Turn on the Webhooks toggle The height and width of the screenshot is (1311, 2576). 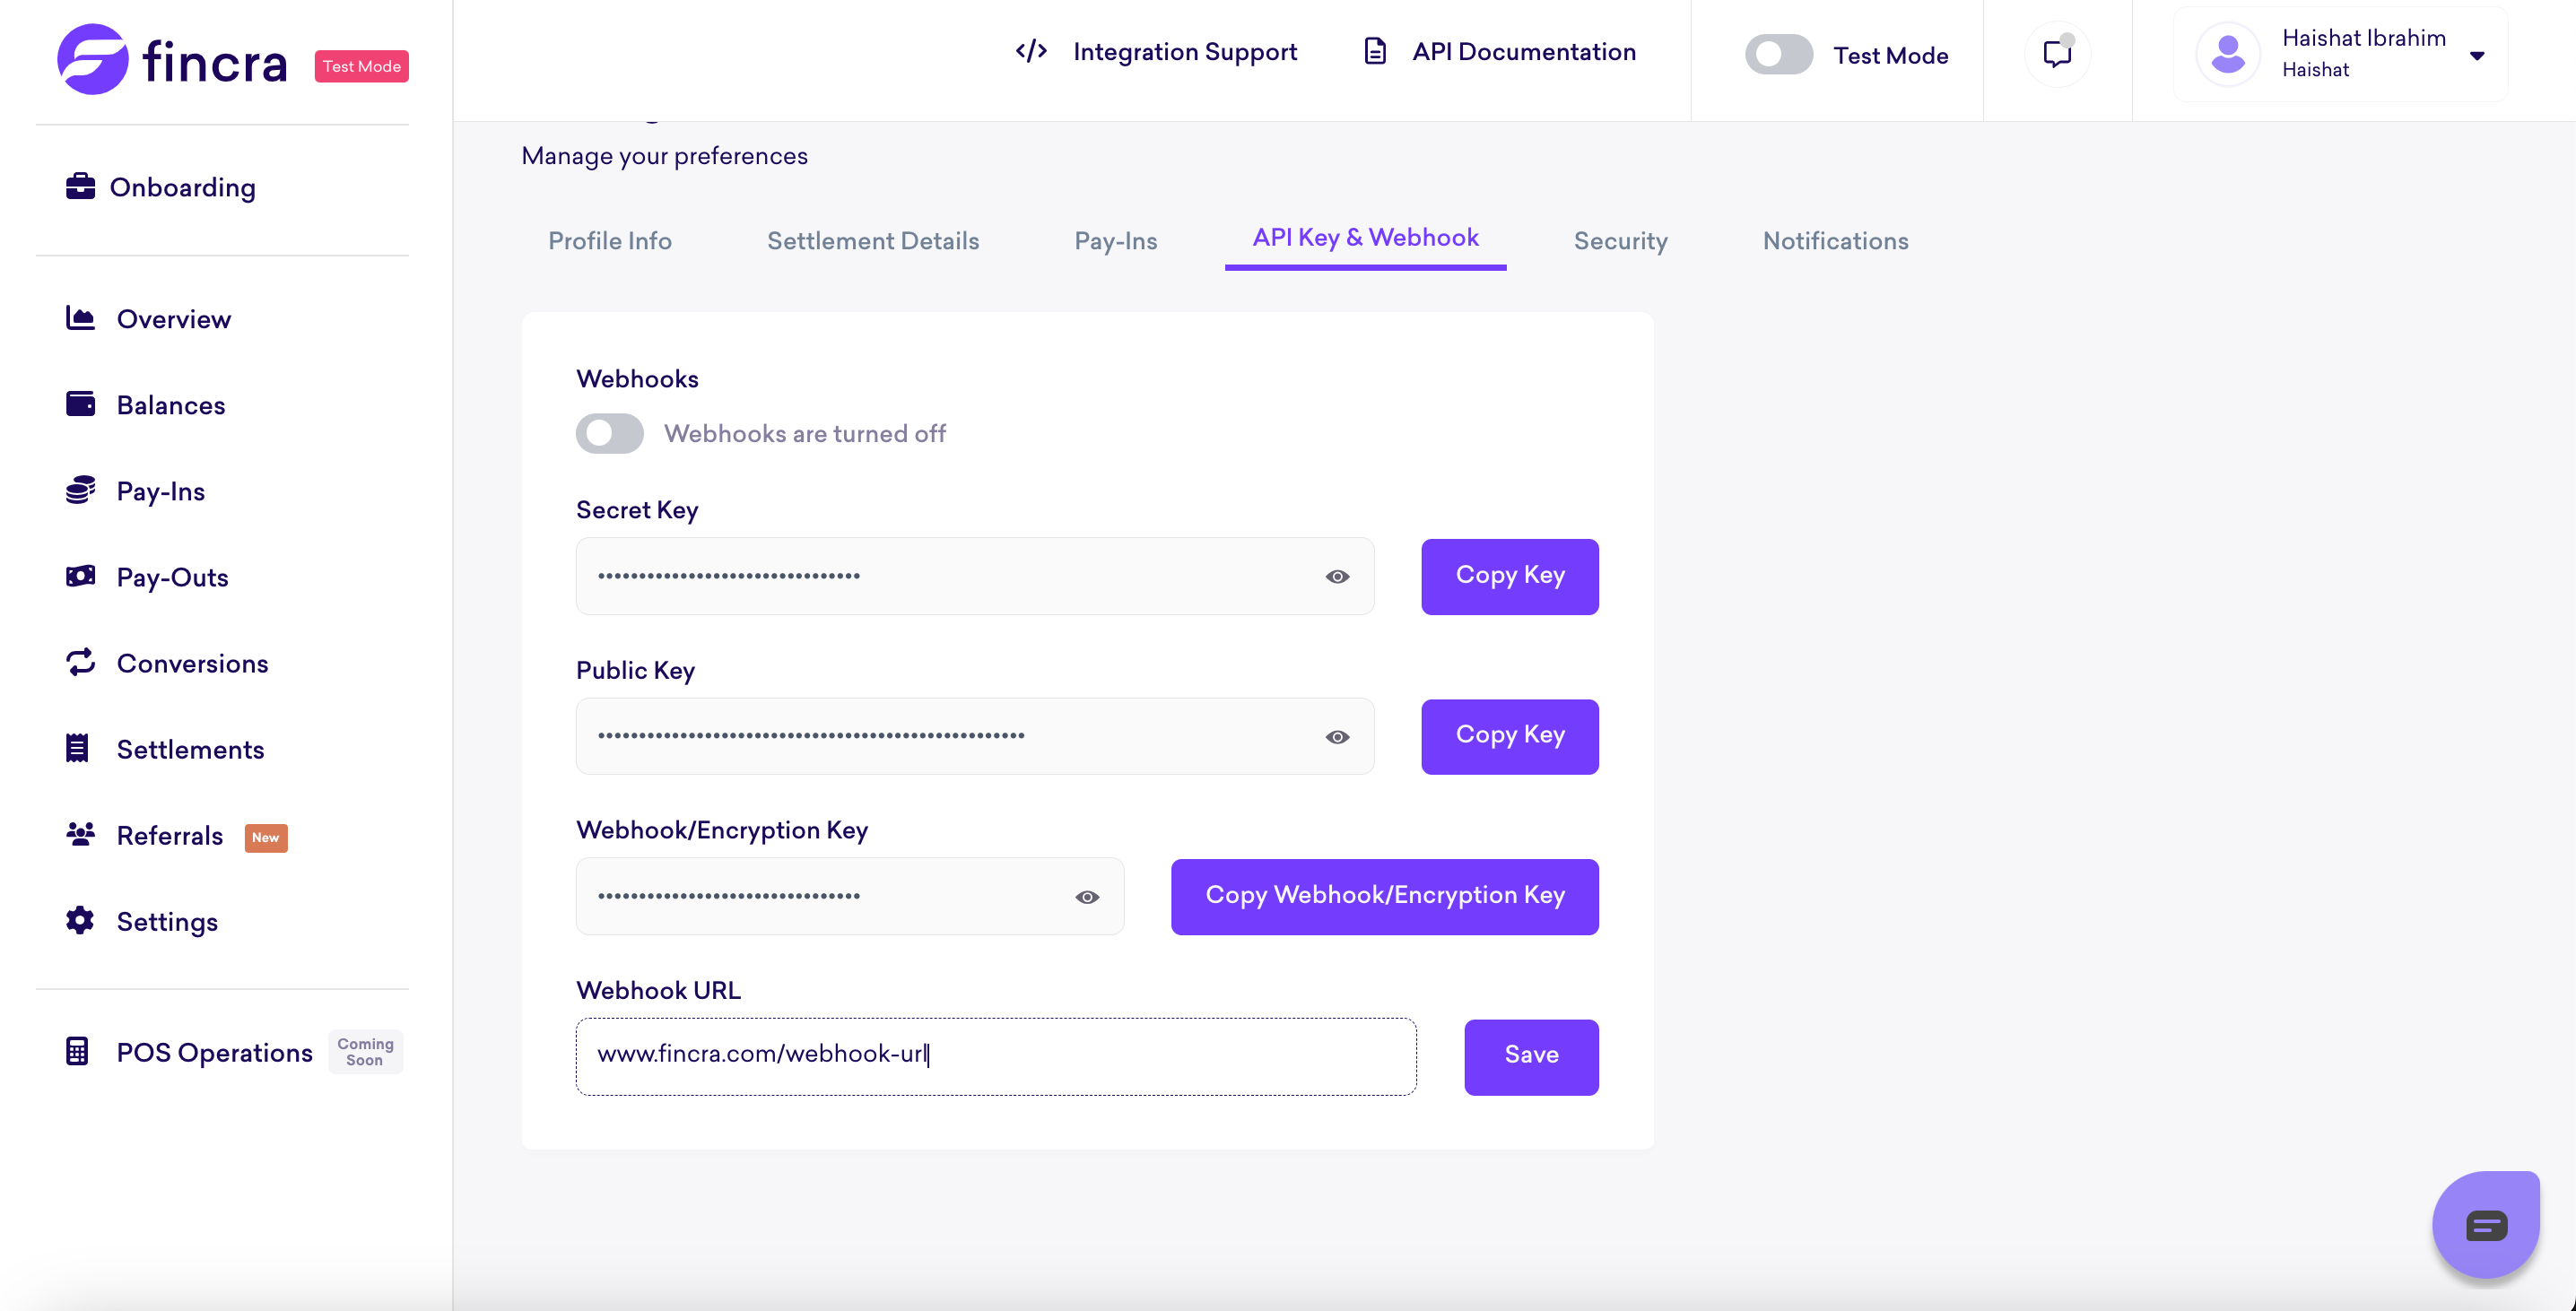tap(609, 433)
